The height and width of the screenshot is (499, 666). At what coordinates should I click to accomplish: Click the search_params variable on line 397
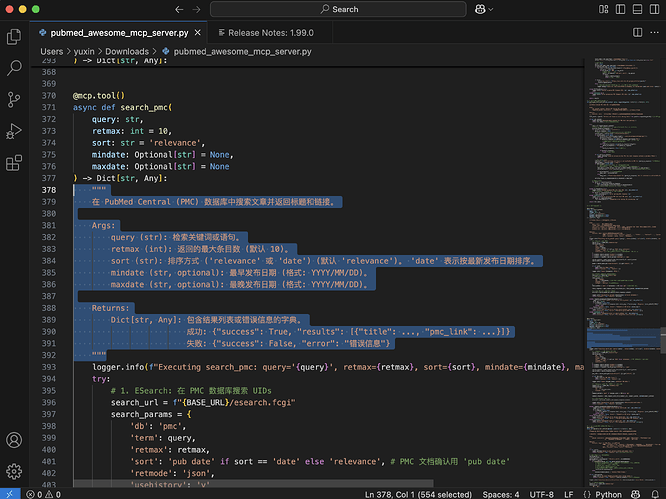pyautogui.click(x=141, y=414)
